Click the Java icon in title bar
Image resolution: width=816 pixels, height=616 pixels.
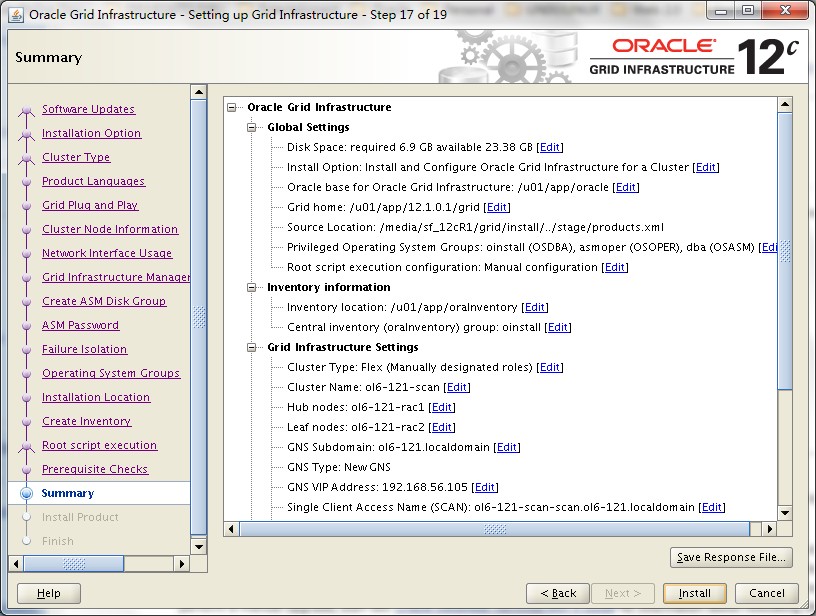[x=16, y=15]
